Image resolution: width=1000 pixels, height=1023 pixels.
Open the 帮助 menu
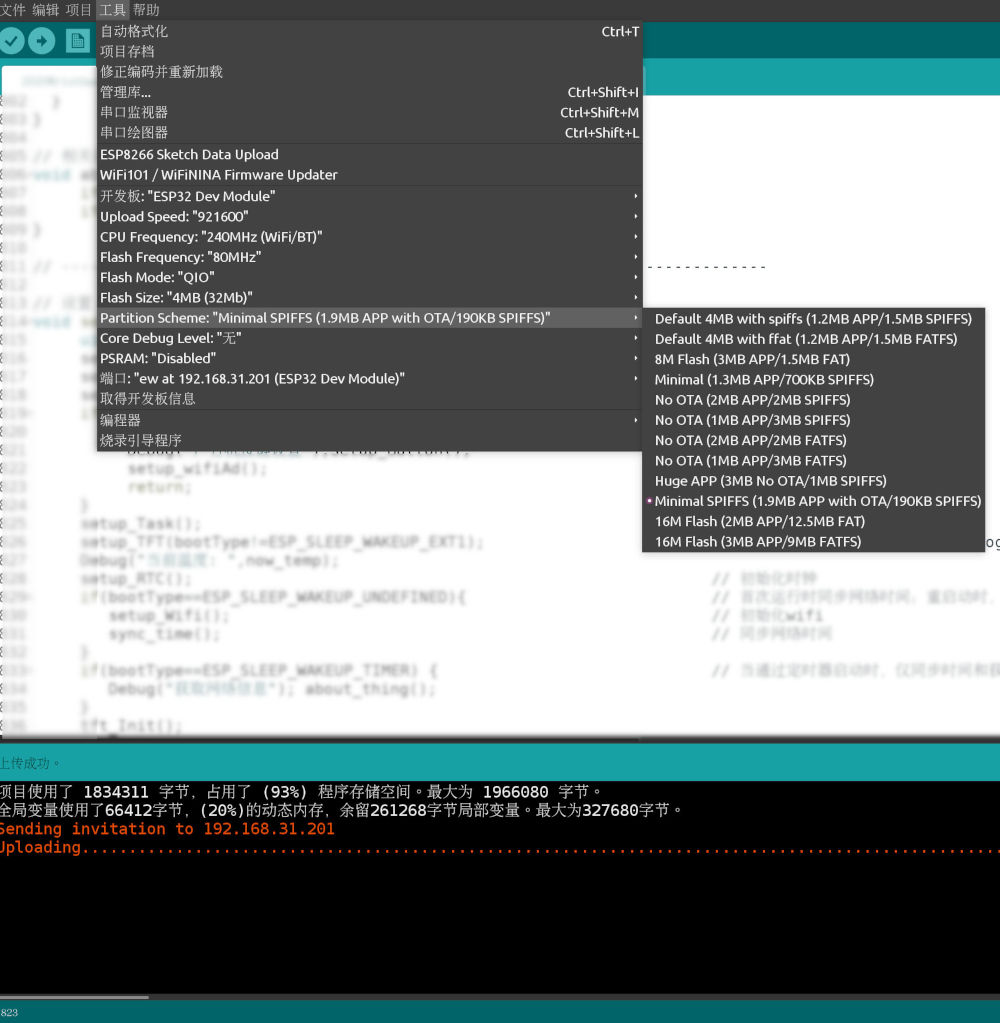click(x=146, y=10)
